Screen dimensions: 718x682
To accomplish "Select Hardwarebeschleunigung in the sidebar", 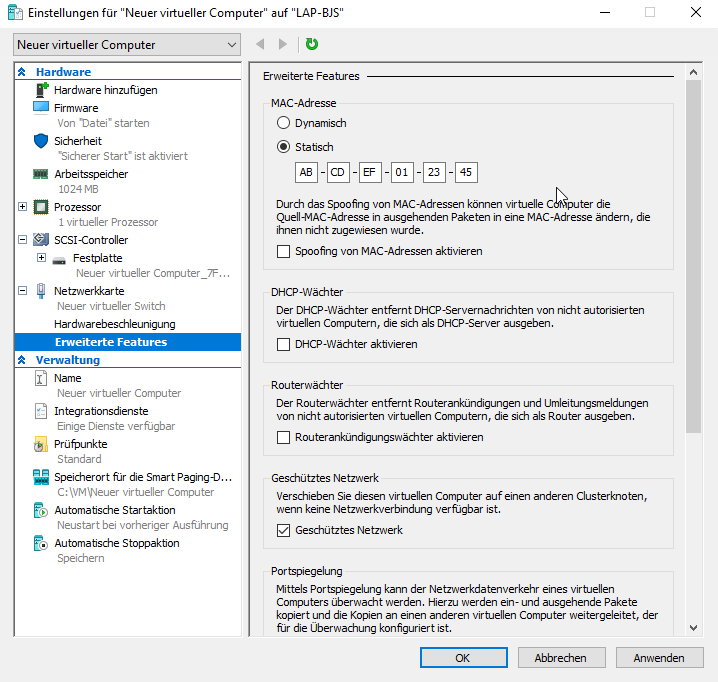I will pyautogui.click(x=114, y=324).
